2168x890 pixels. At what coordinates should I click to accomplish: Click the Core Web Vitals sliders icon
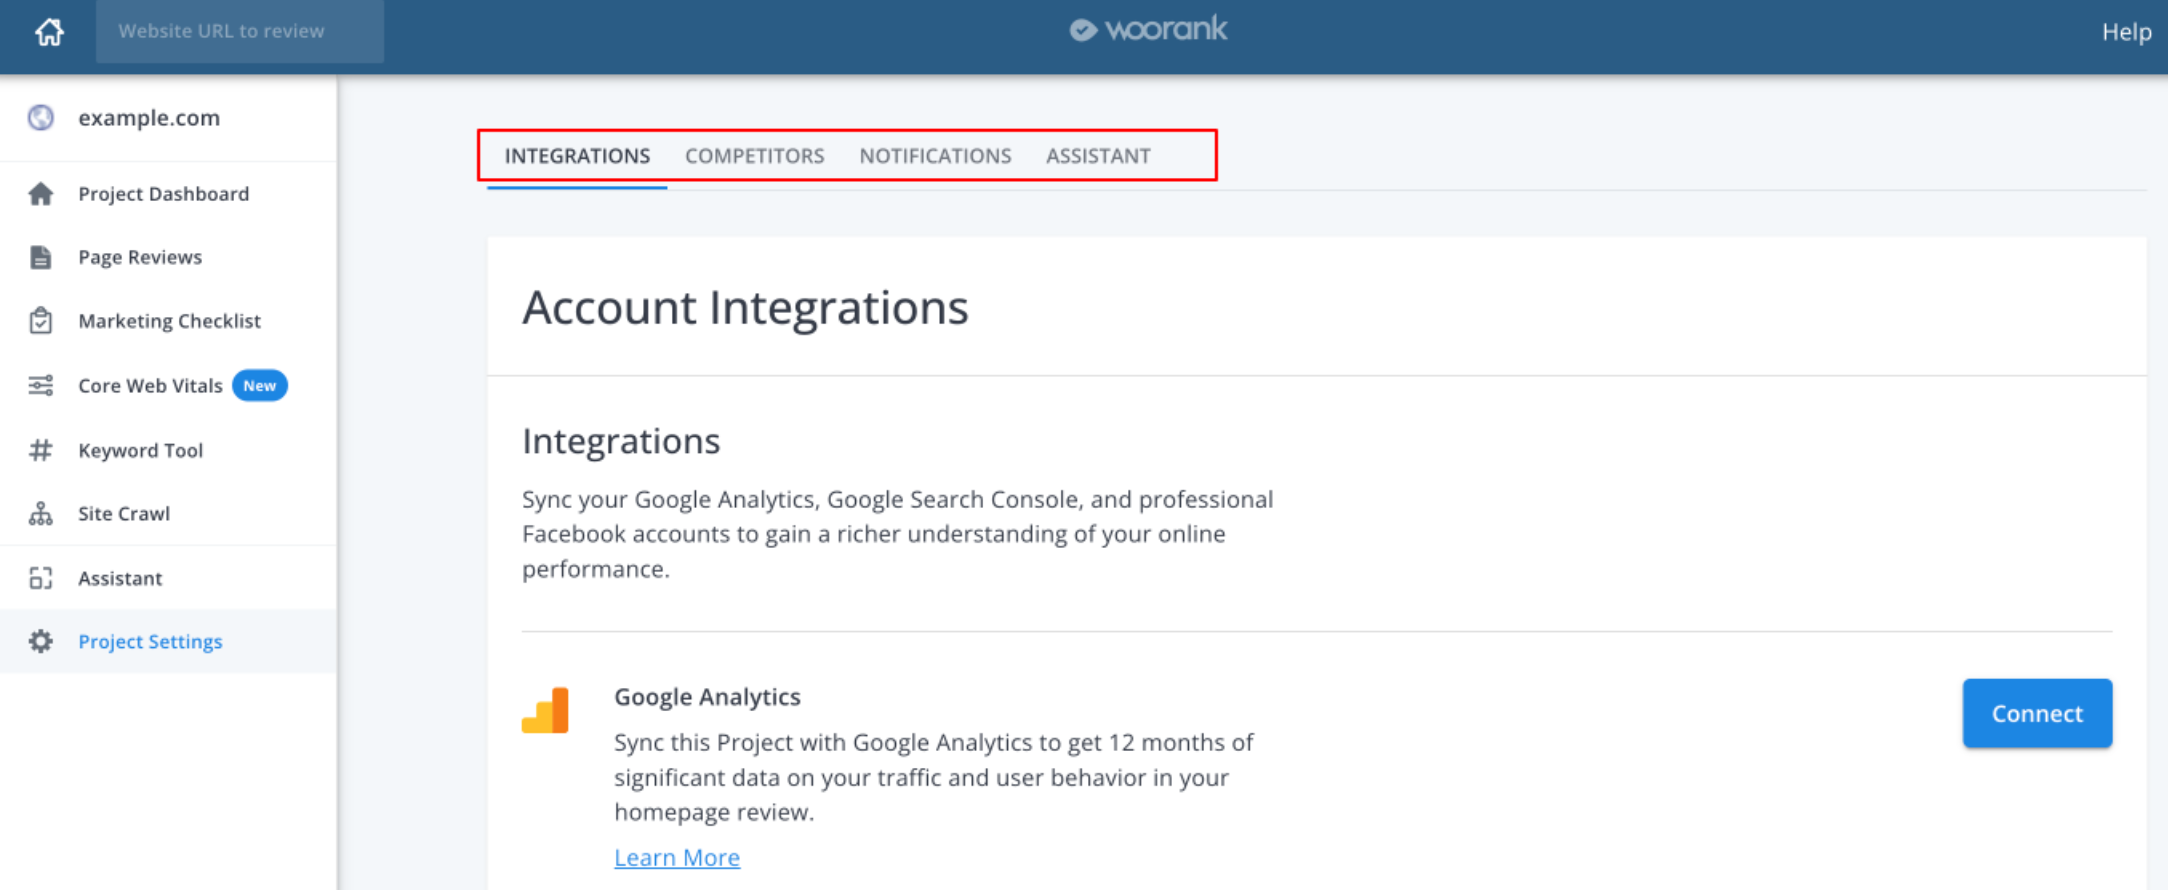[41, 386]
